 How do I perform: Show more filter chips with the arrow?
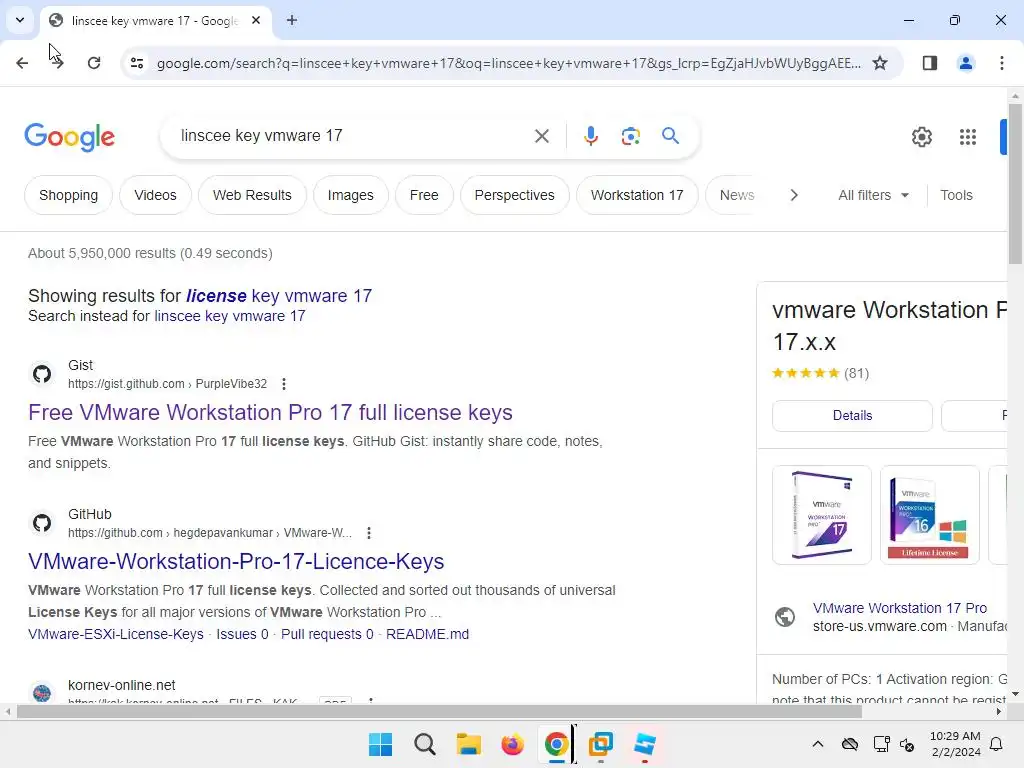(793, 195)
